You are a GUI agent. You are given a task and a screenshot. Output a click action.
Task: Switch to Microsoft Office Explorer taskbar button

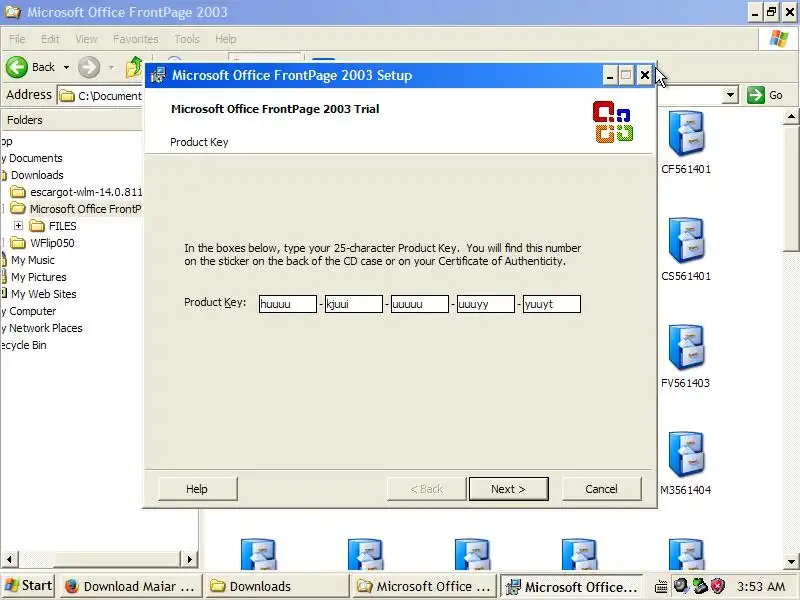click(424, 586)
